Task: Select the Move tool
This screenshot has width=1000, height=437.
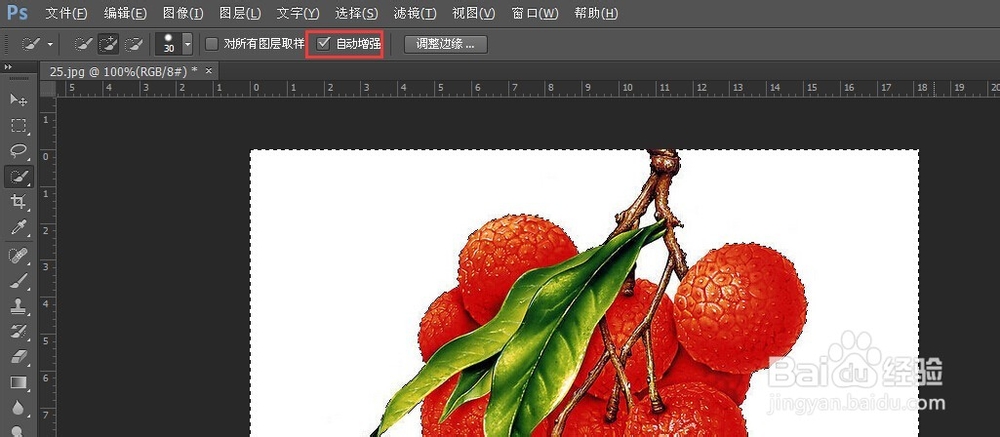Action: click(x=18, y=100)
